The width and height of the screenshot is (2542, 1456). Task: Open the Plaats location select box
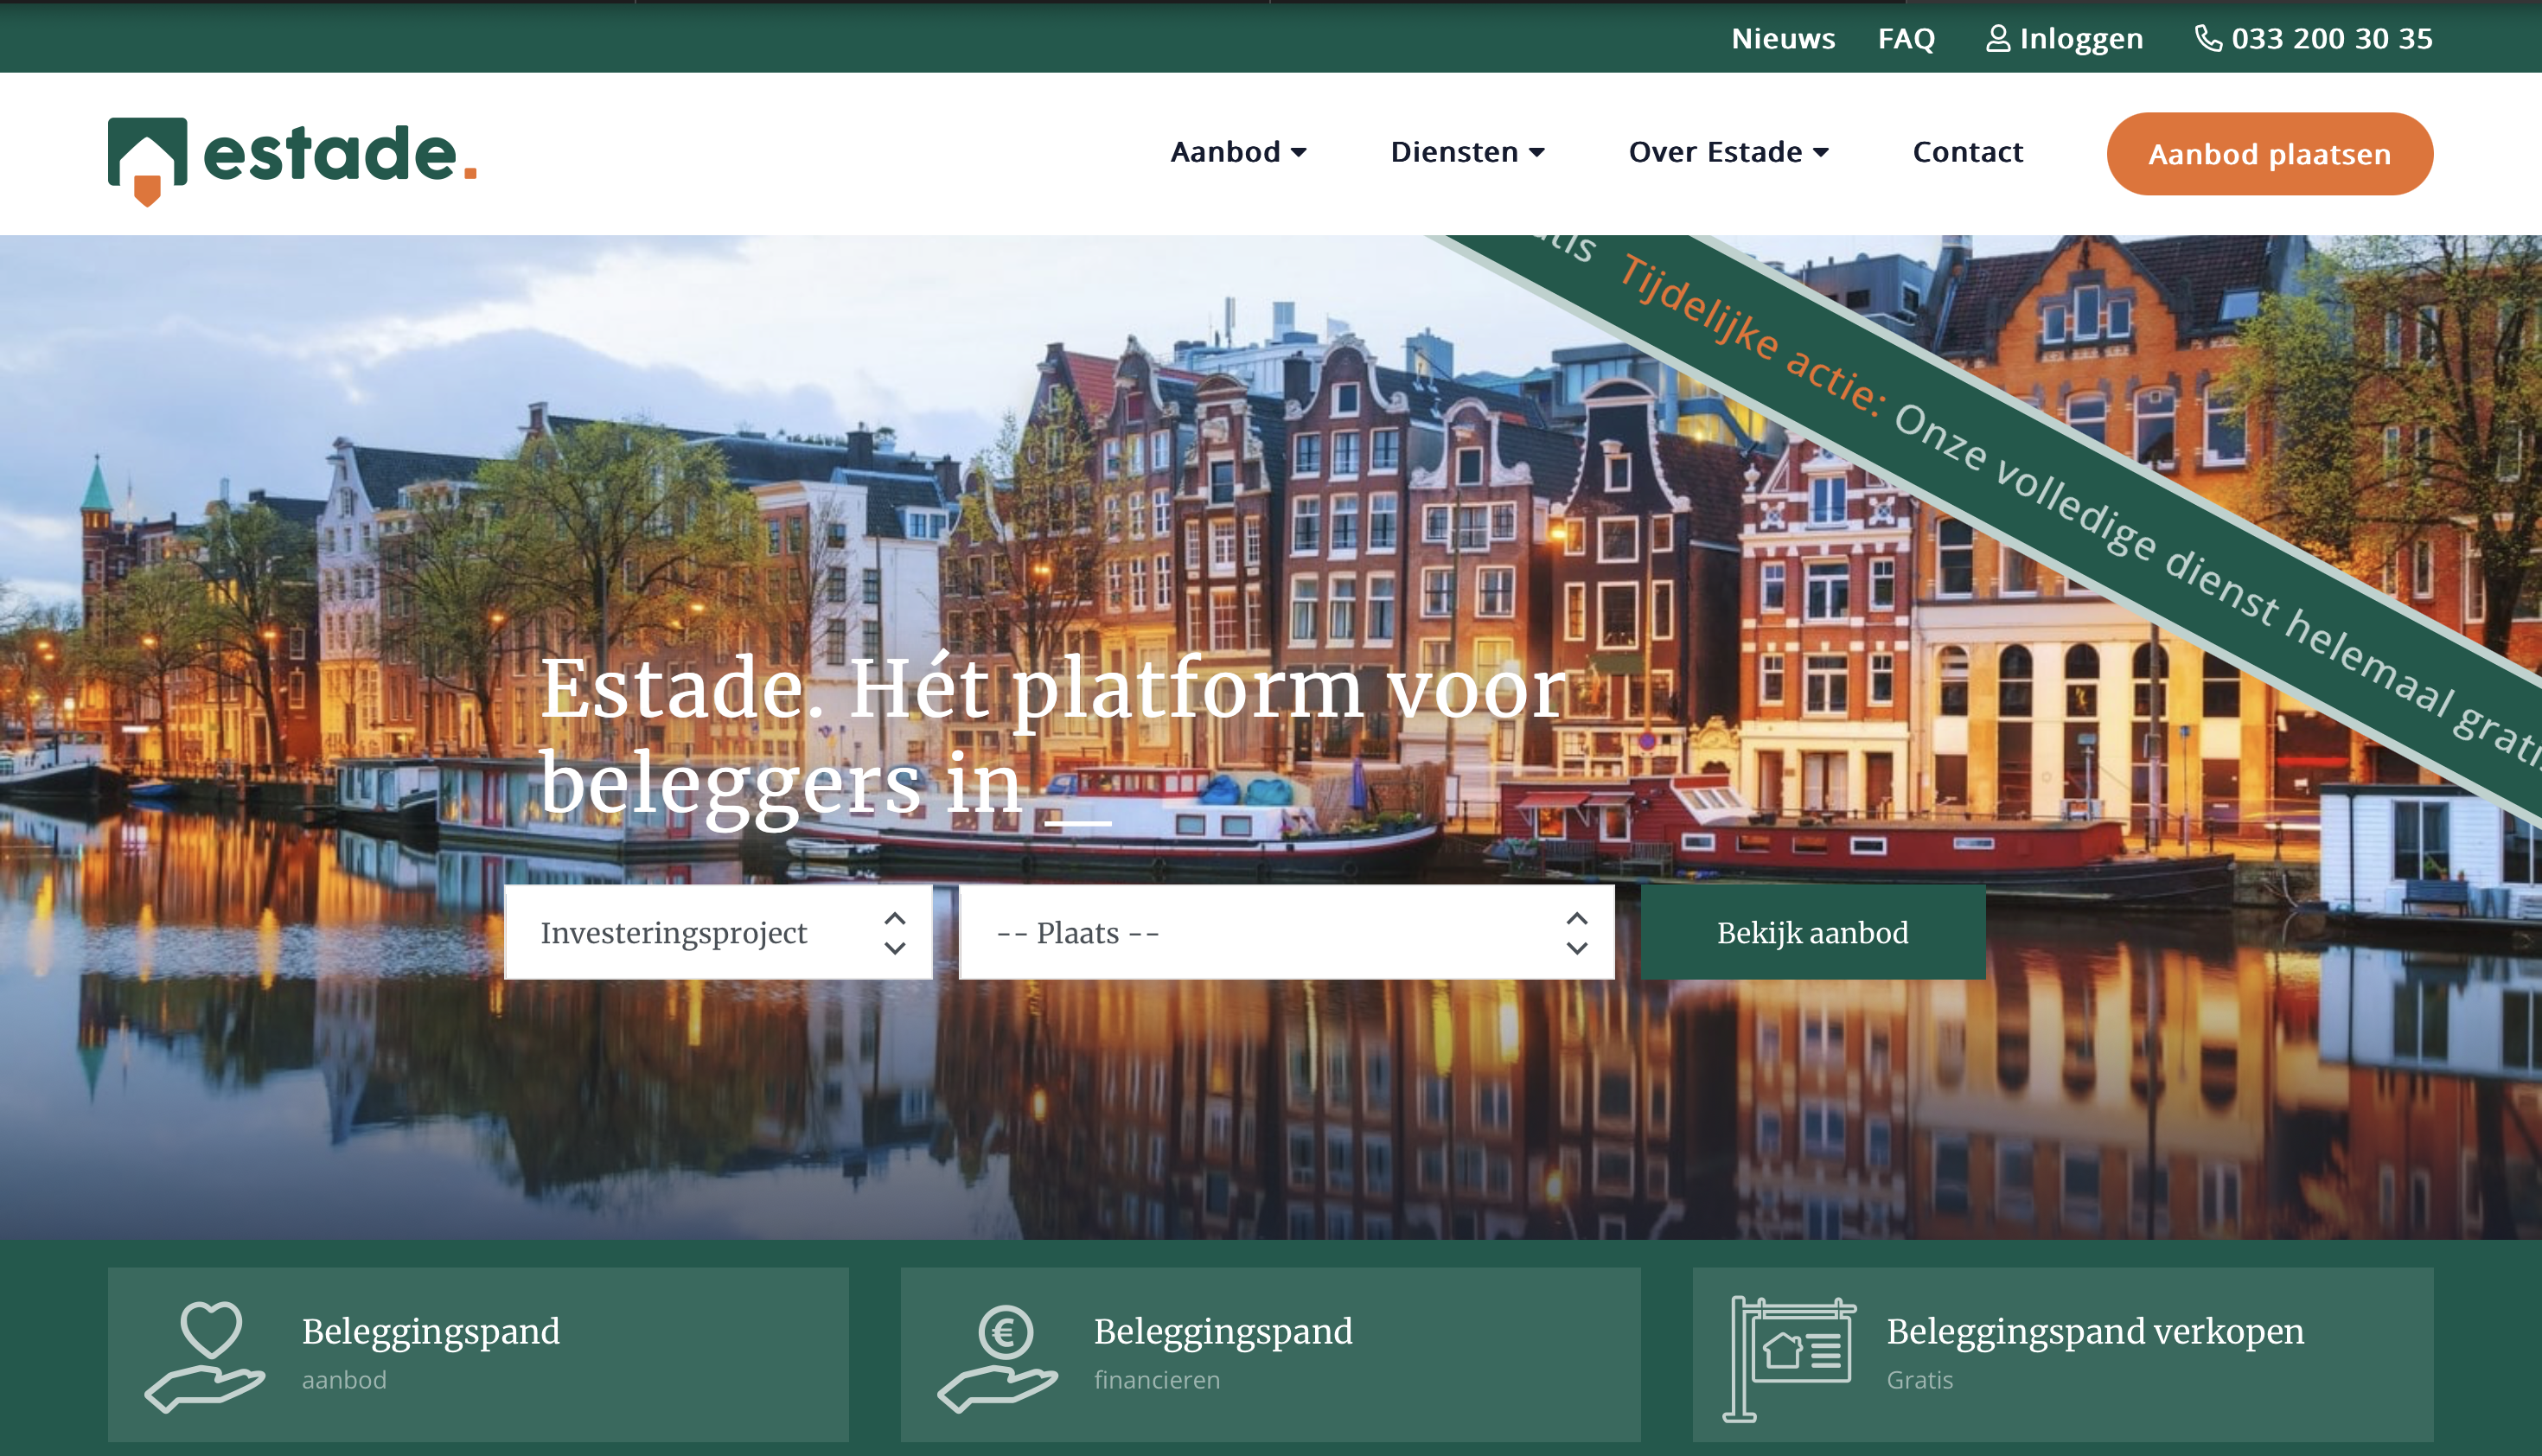click(1260, 932)
